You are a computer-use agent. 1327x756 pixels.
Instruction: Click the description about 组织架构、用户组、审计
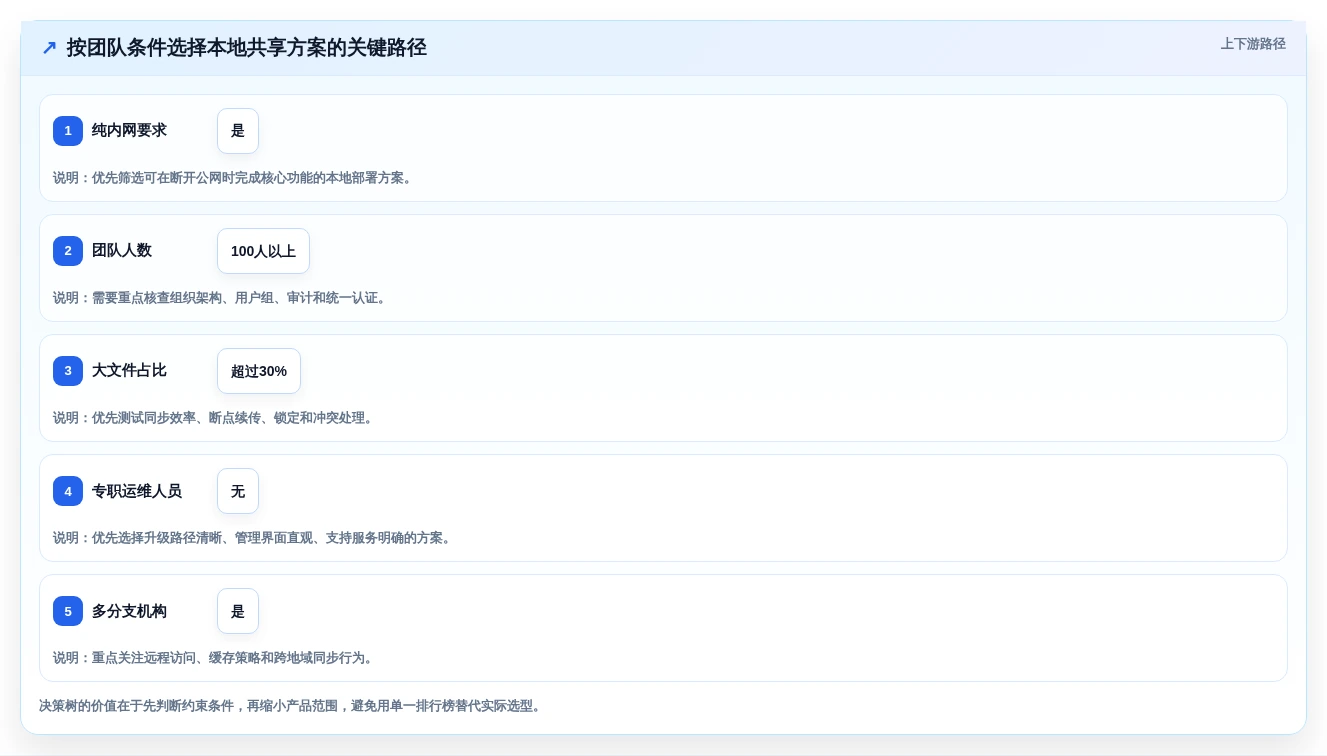point(222,298)
